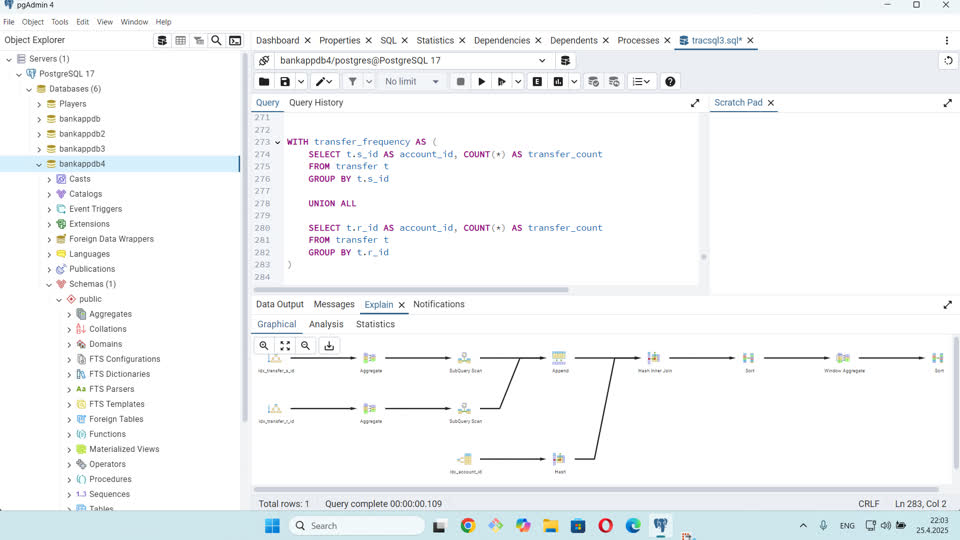
Task: Open the execute options dropdown arrow
Action: pos(518,81)
